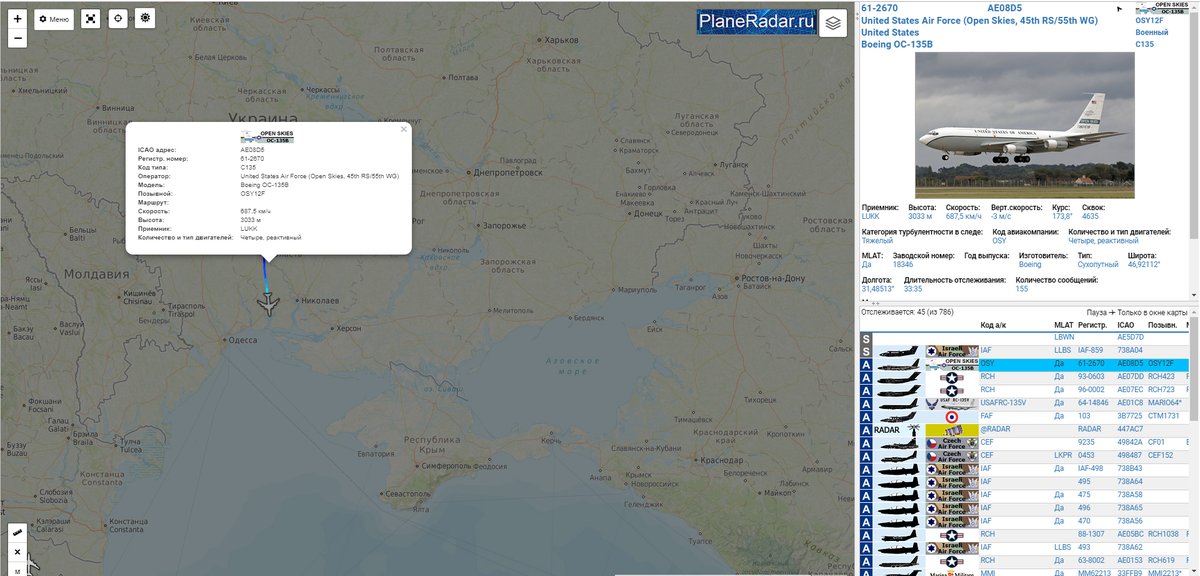Click the 61-2670 registration heading link
This screenshot has width=1200, height=576.
coord(884,8)
